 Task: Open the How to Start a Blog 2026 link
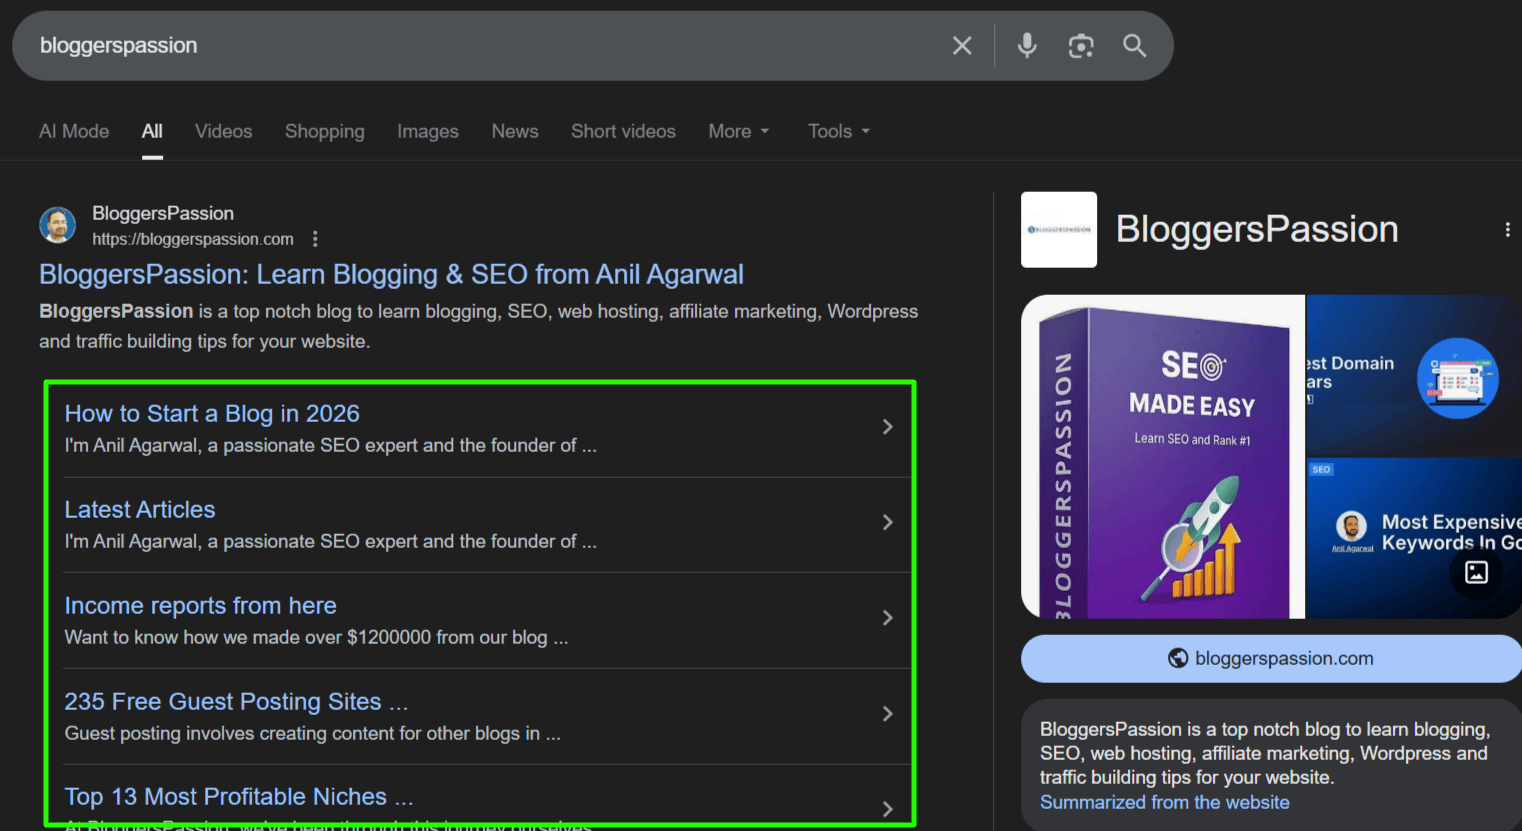point(212,413)
